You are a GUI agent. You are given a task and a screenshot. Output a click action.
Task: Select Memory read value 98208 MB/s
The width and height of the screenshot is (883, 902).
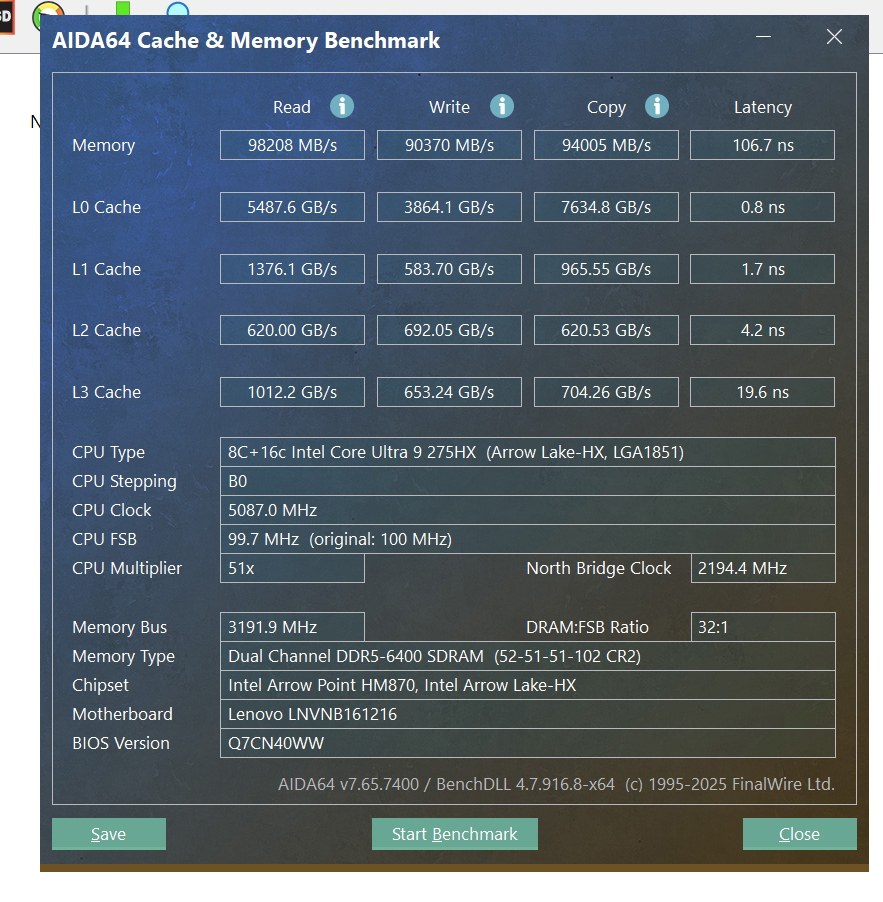coord(292,145)
